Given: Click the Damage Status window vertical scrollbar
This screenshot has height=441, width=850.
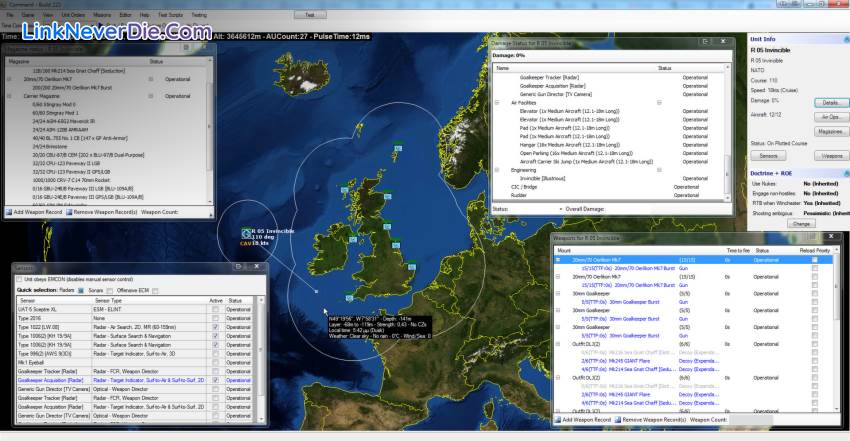Looking at the screenshot, I should coord(727,132).
